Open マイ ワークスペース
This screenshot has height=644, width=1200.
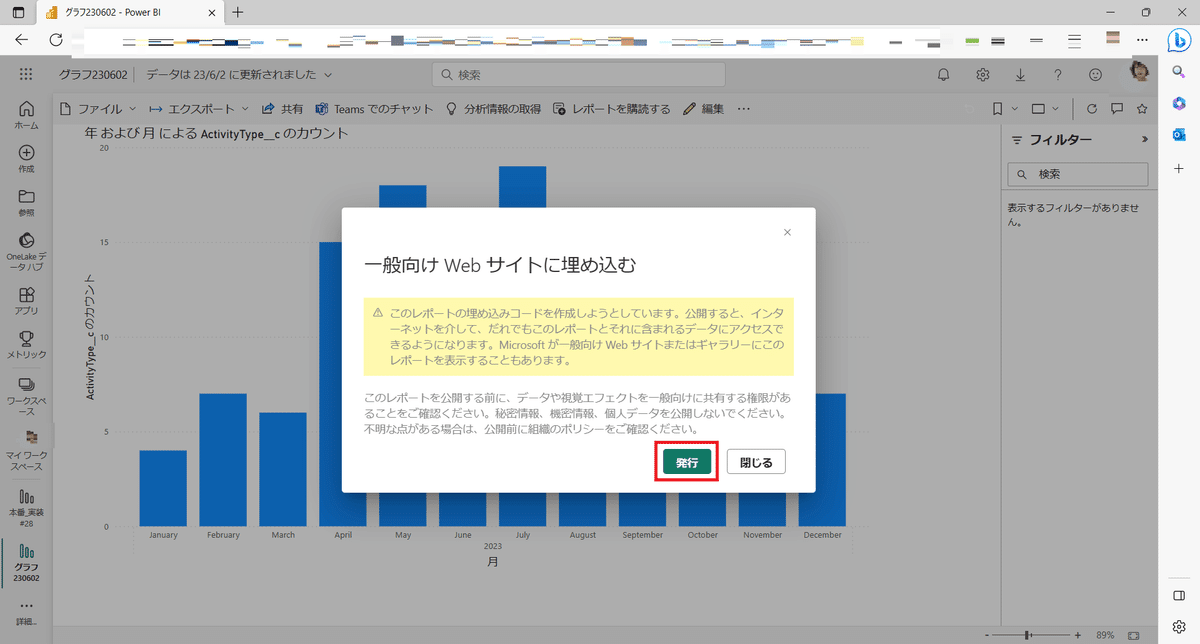(26, 451)
